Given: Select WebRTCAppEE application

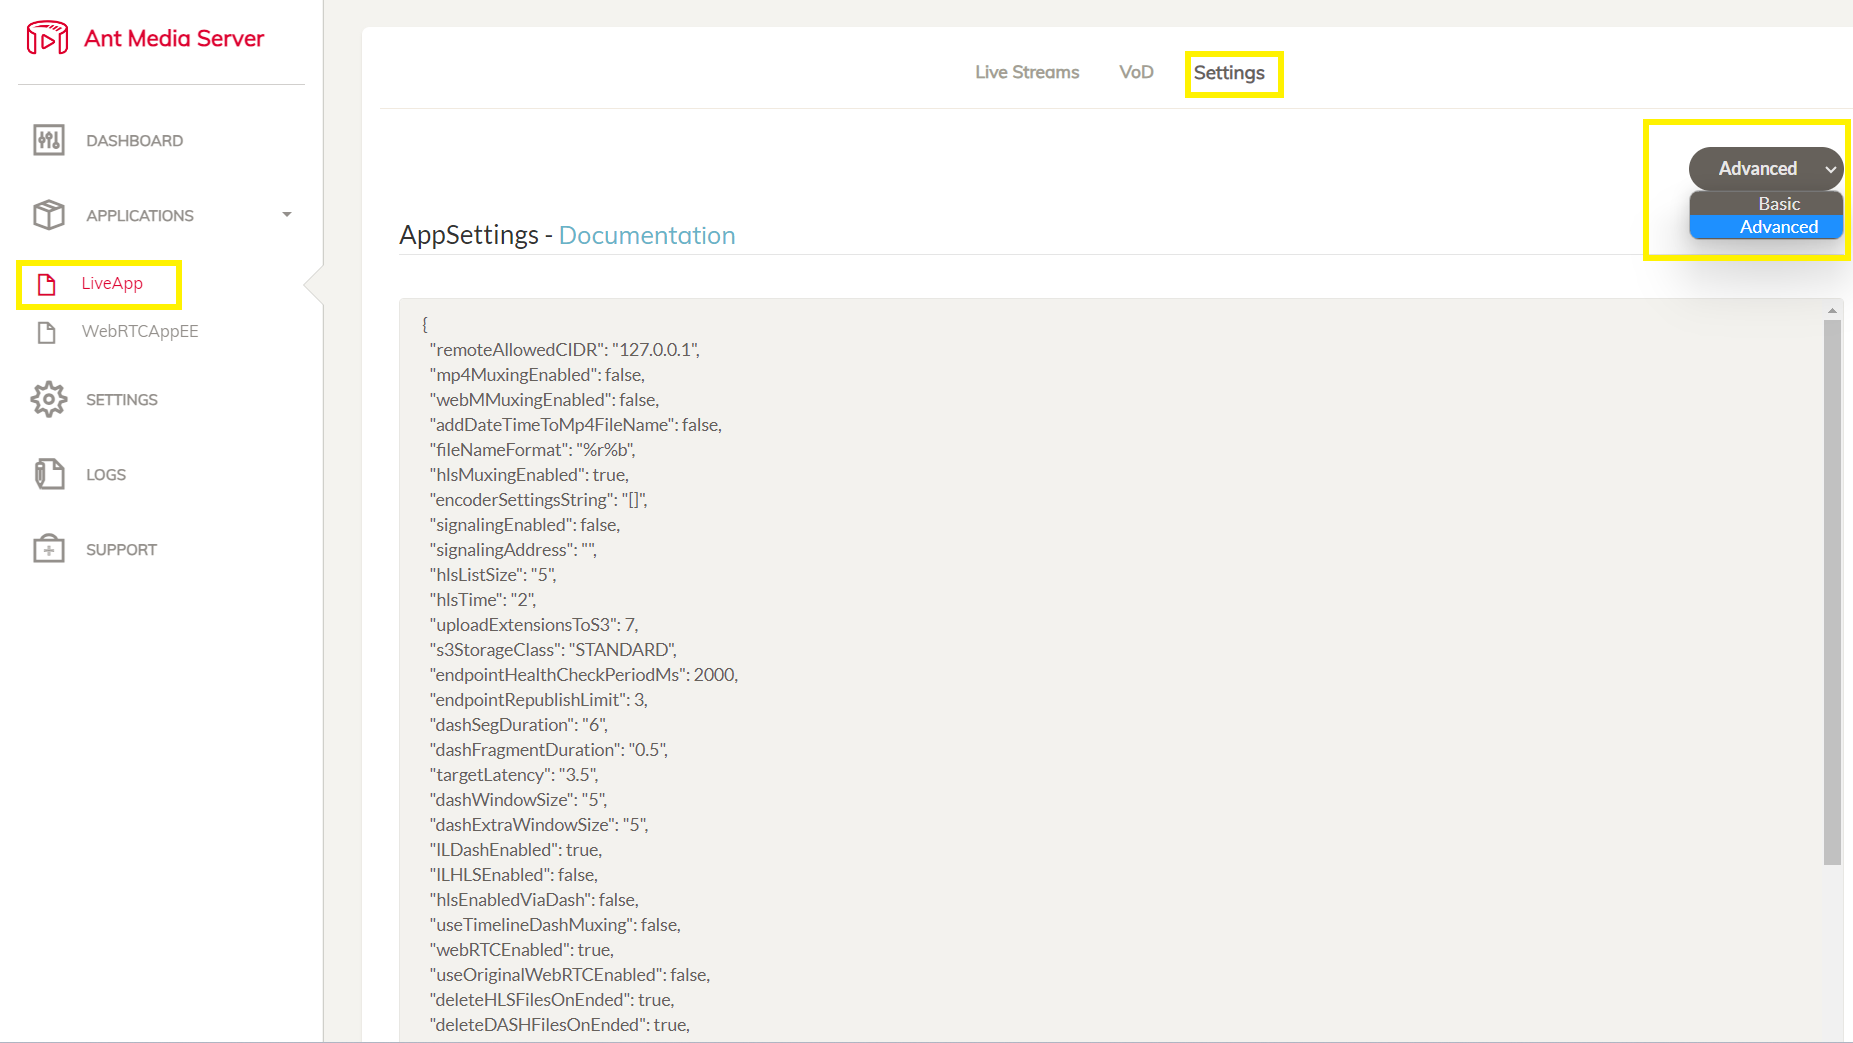Looking at the screenshot, I should pyautogui.click(x=140, y=332).
